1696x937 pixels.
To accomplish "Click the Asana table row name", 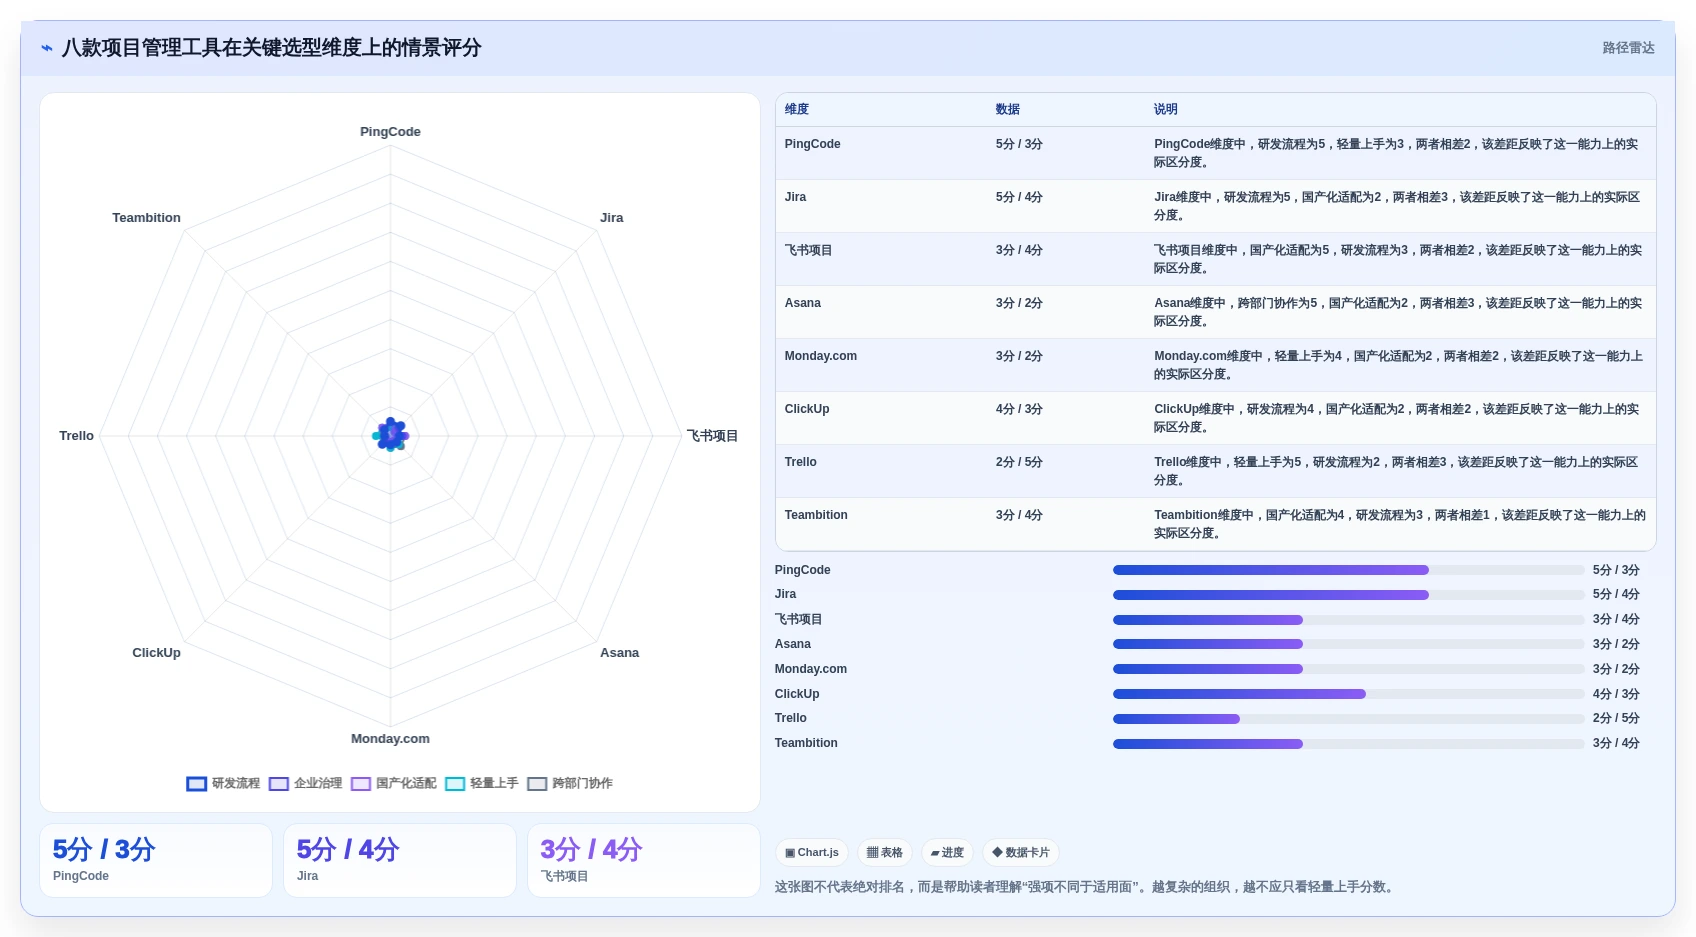I will tap(802, 303).
